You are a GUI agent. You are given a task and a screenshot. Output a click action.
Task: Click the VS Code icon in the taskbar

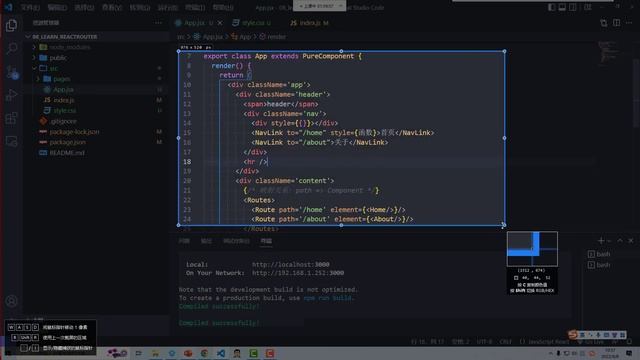click(221, 353)
